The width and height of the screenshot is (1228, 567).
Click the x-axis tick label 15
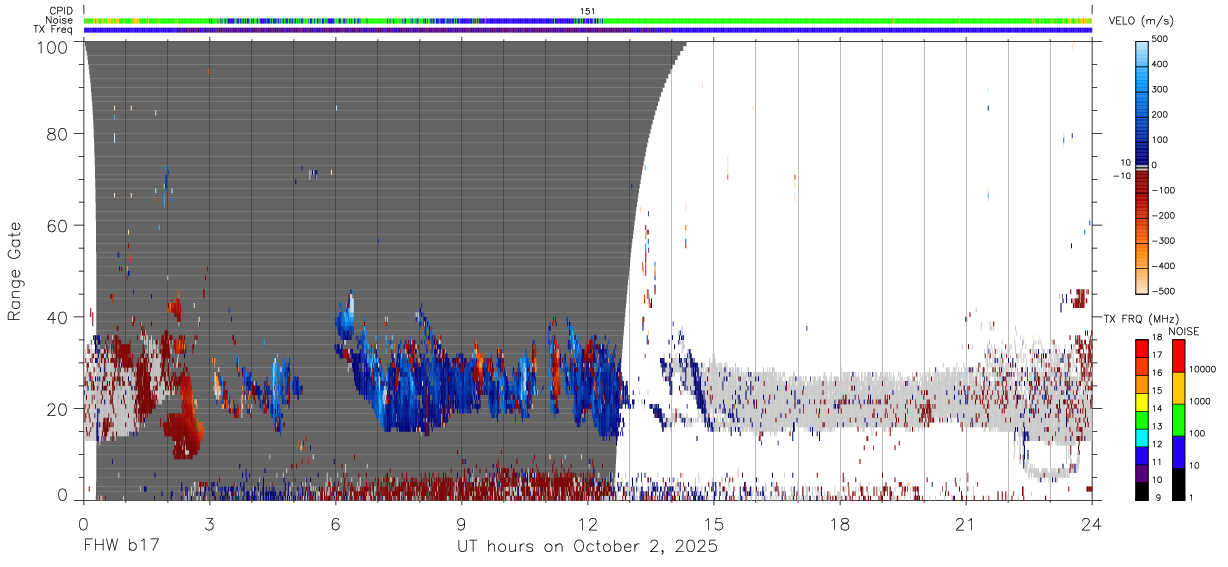coord(713,524)
